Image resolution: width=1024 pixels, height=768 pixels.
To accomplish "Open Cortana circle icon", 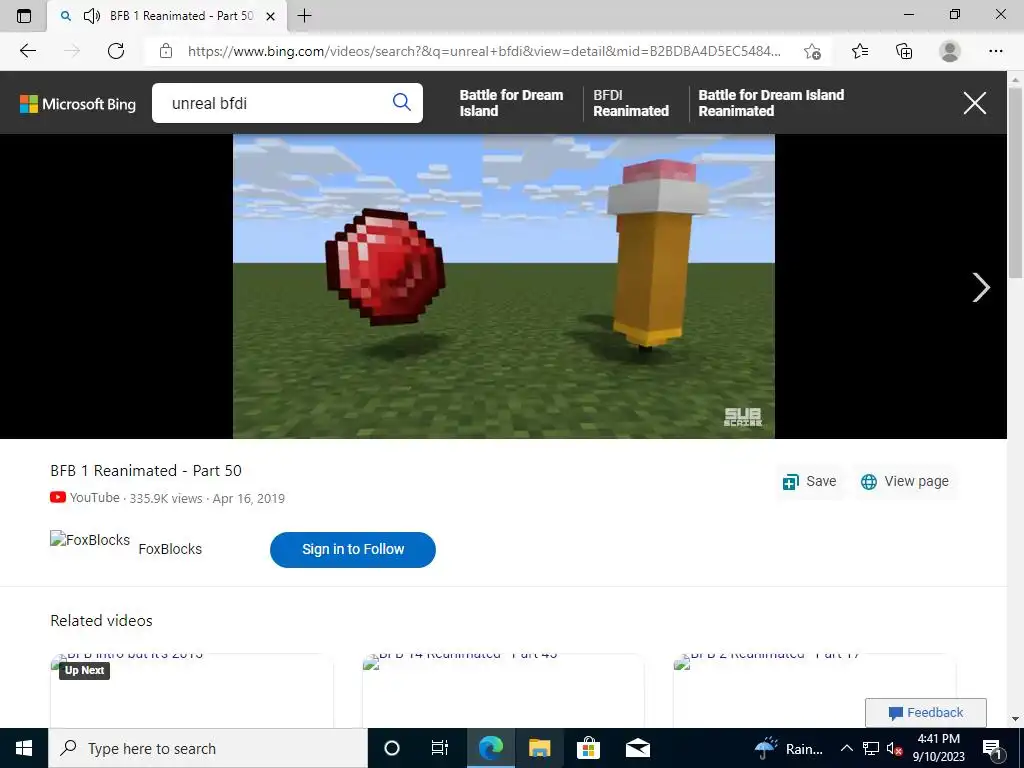I will (392, 748).
